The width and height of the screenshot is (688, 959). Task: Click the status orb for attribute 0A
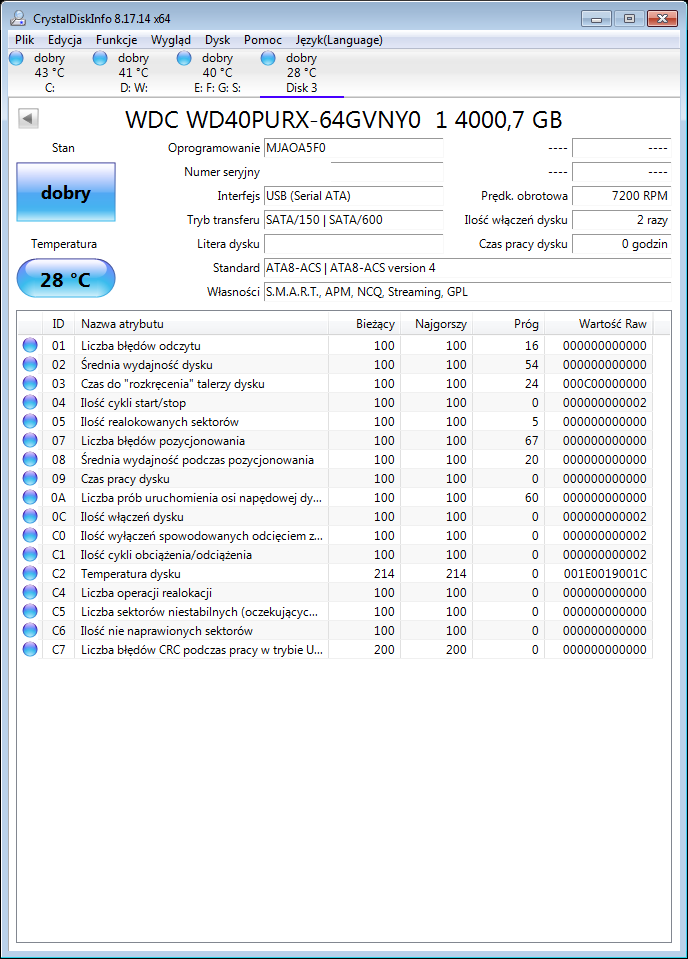30,497
